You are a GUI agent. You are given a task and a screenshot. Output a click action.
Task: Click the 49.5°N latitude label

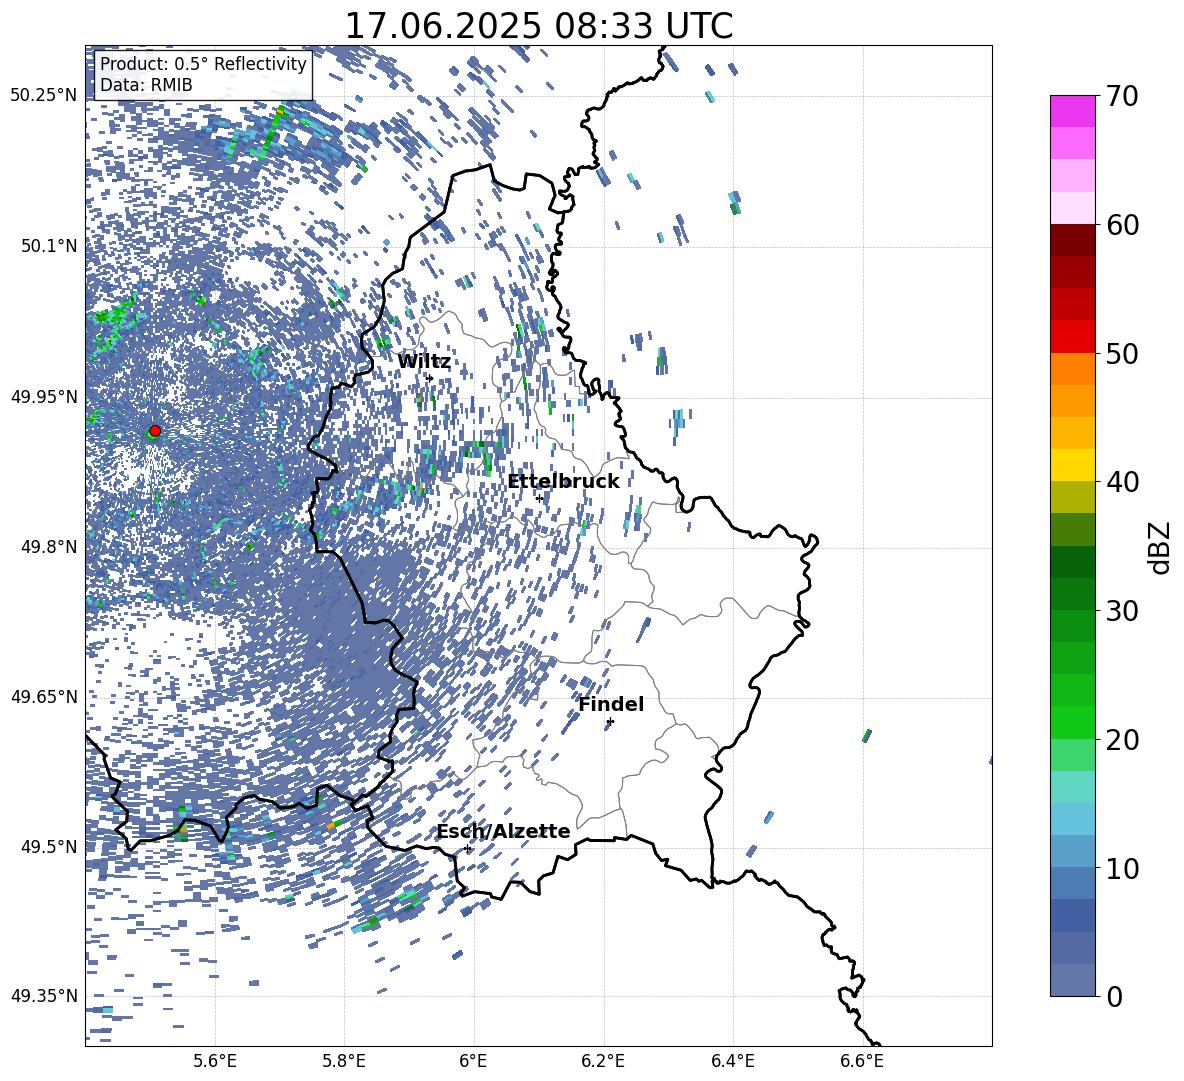click(x=49, y=846)
